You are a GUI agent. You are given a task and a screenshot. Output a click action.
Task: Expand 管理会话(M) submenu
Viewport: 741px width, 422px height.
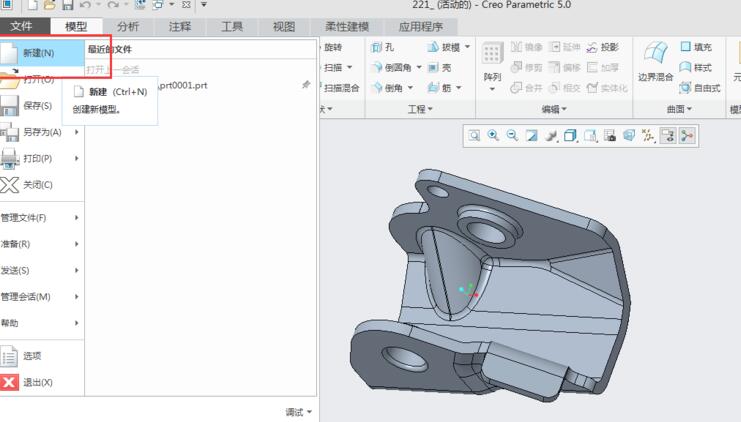click(x=42, y=297)
